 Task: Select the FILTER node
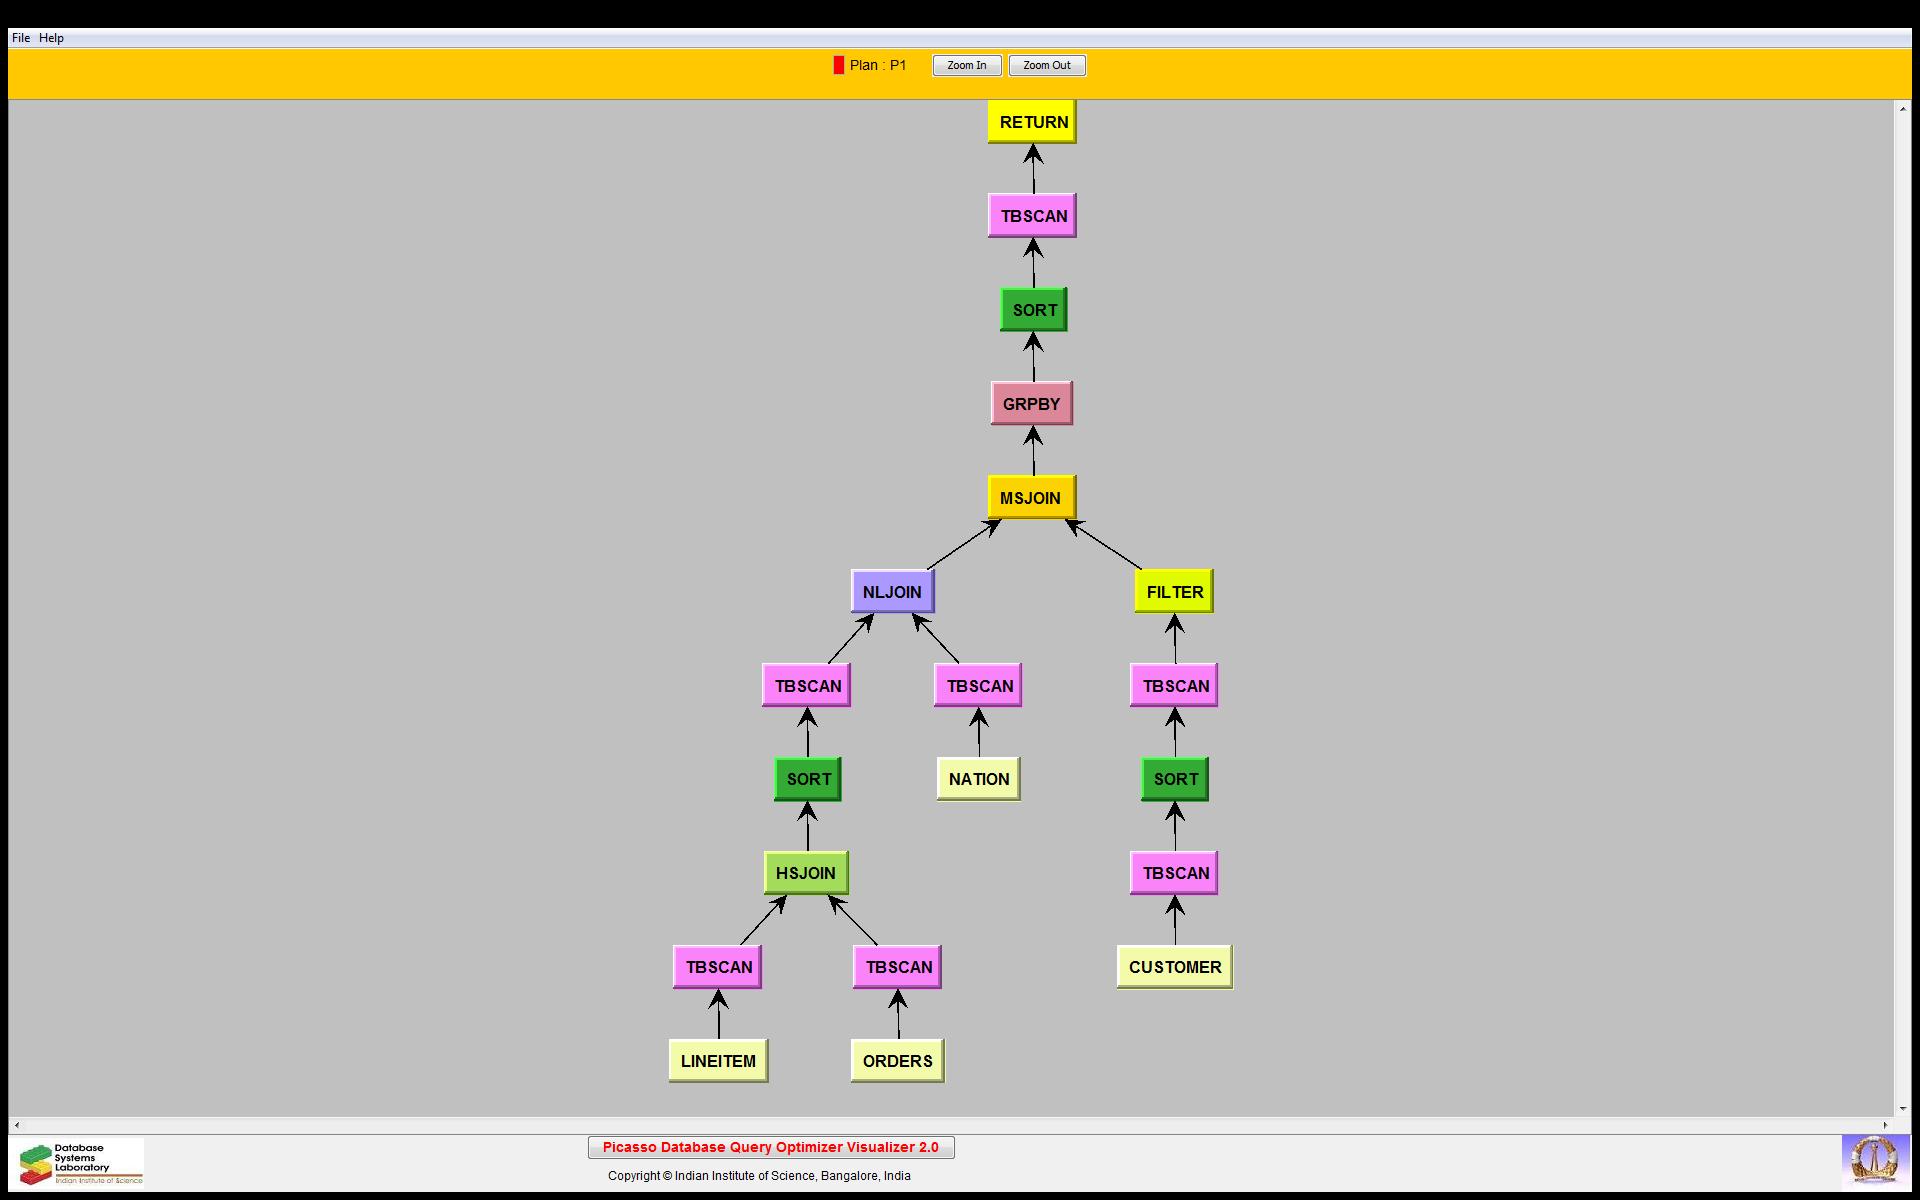click(1174, 592)
